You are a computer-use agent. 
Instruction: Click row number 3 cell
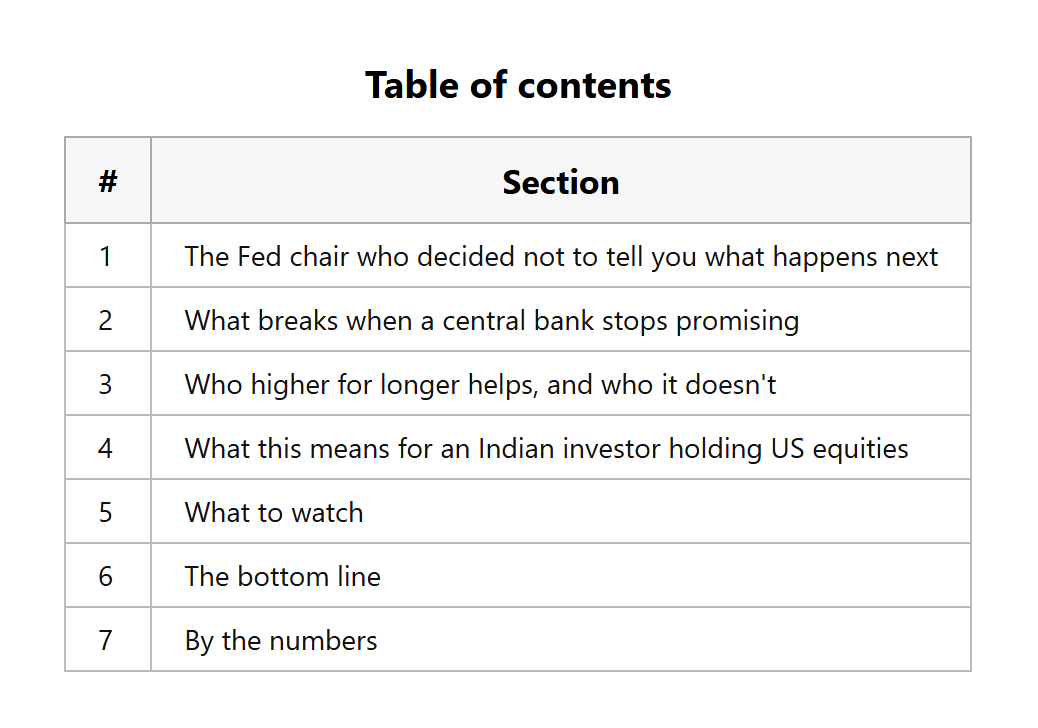point(108,384)
